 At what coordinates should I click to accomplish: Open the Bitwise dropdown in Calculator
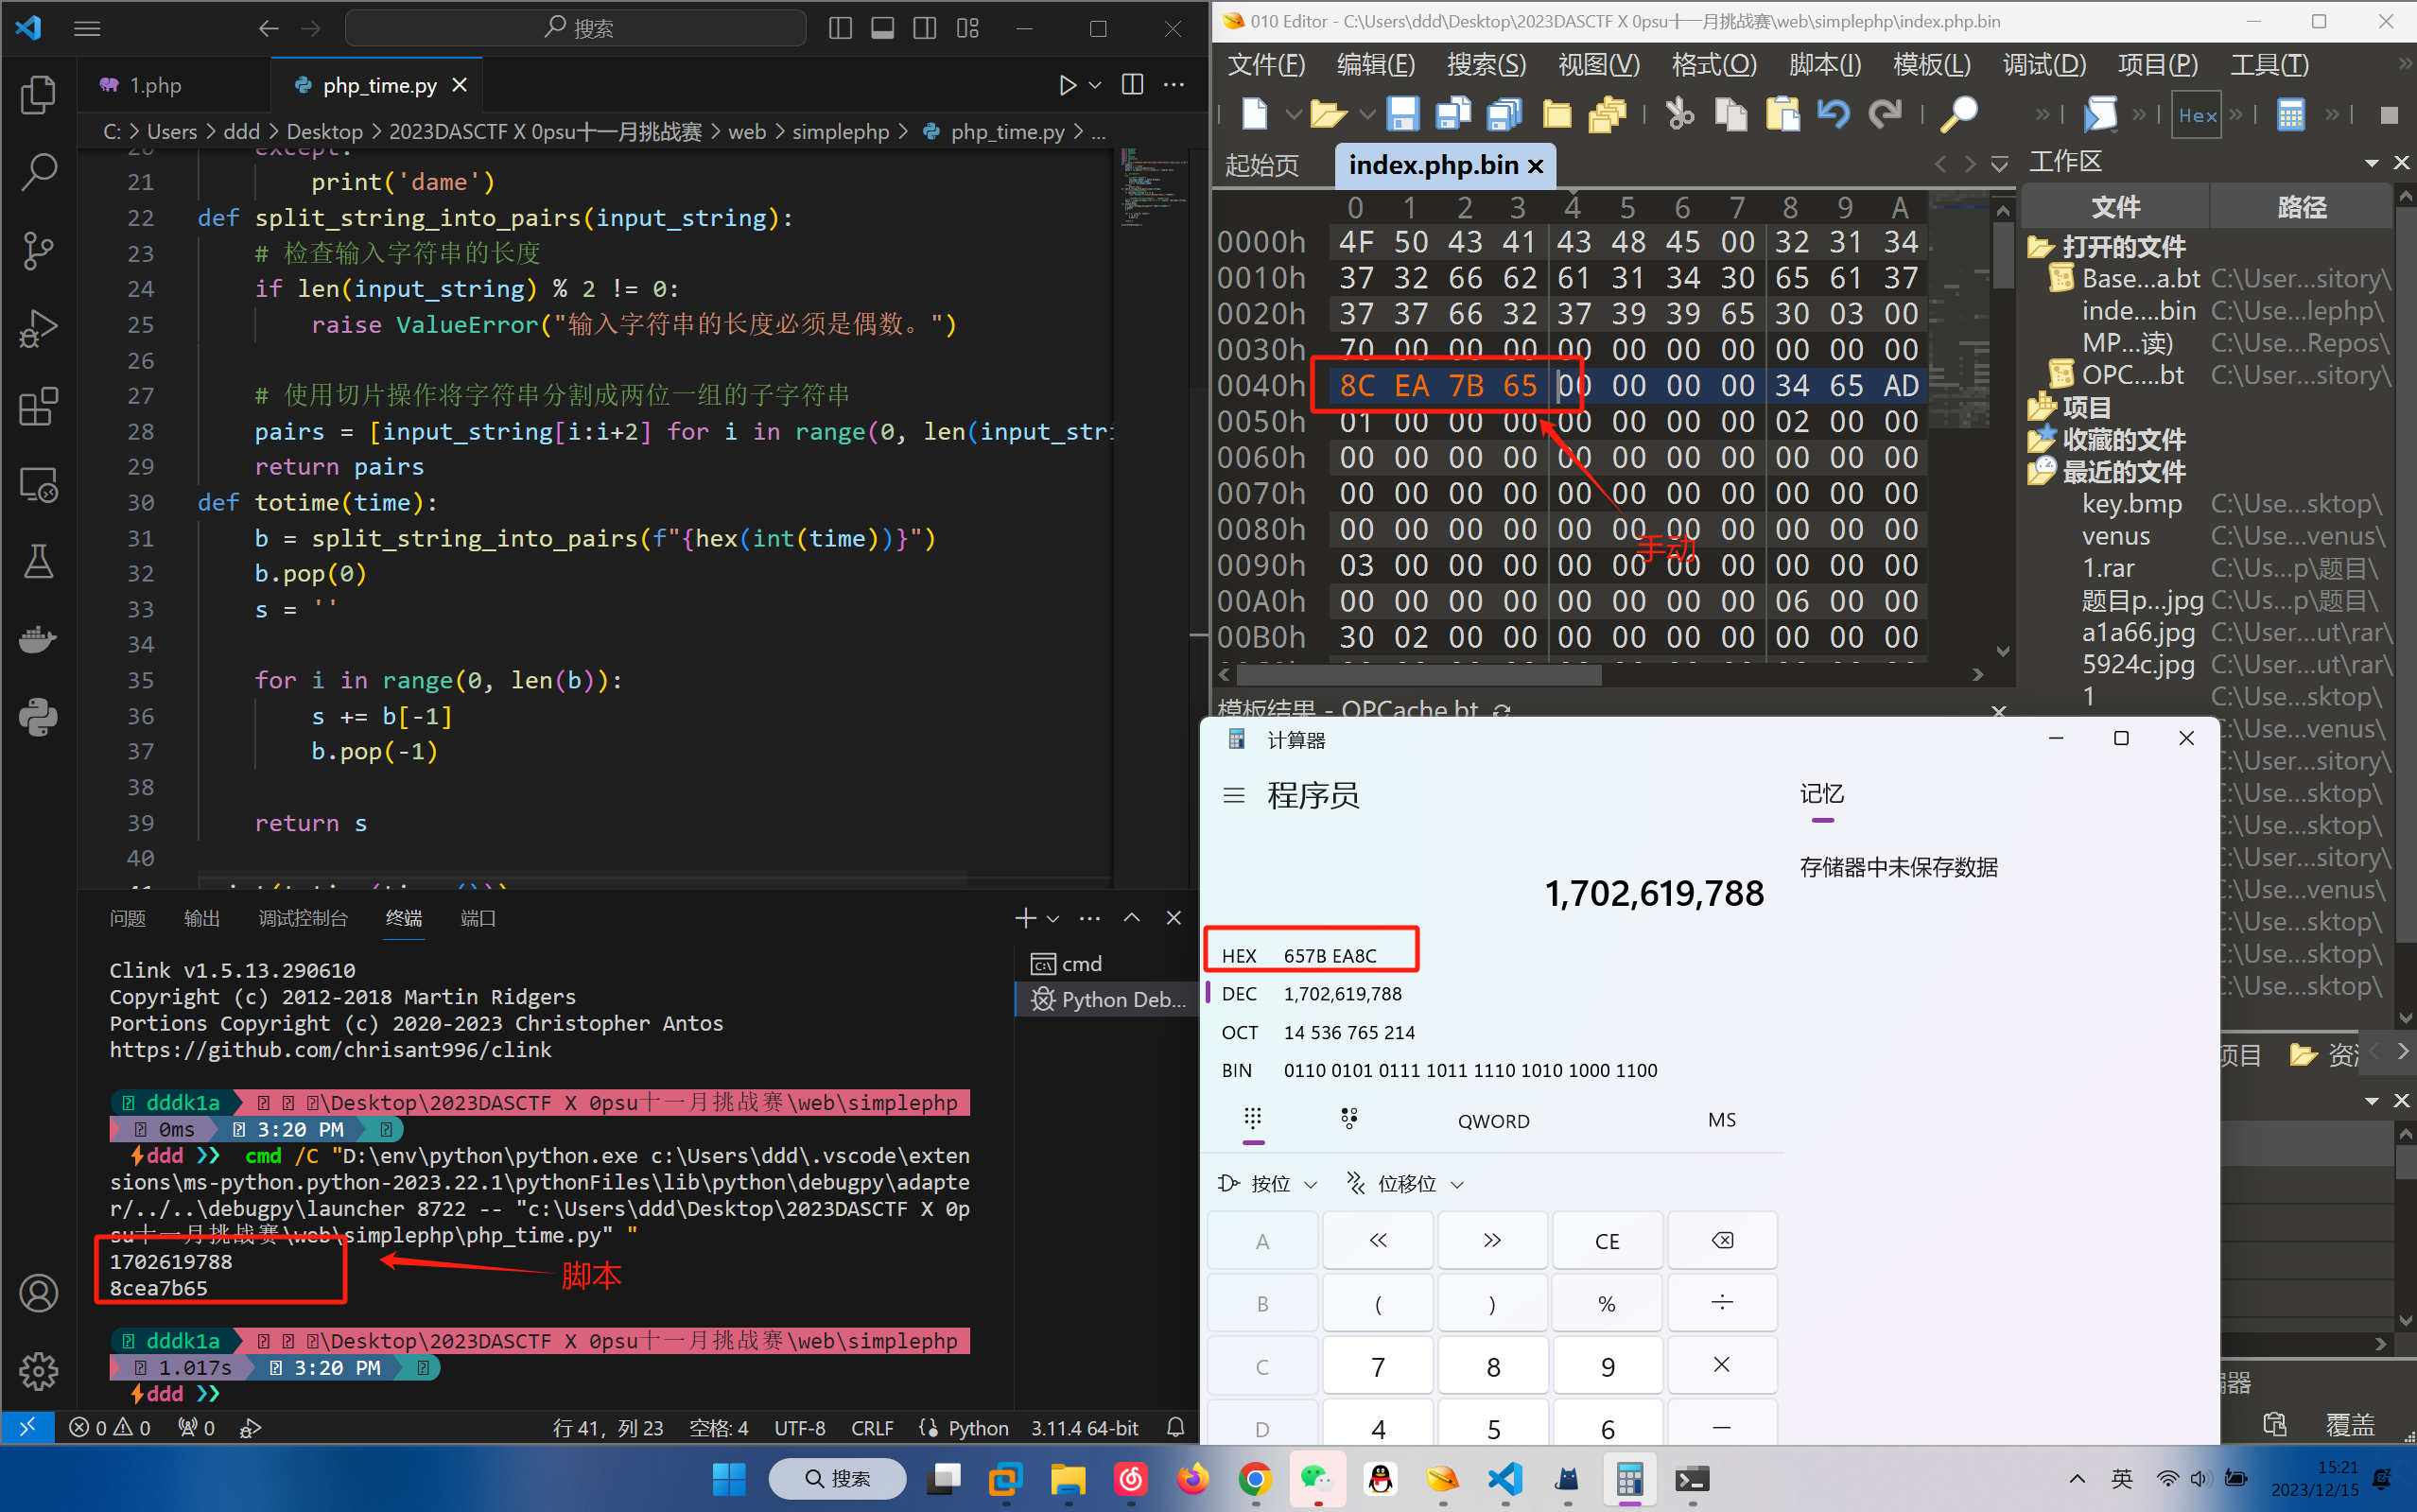pos(1267,1184)
